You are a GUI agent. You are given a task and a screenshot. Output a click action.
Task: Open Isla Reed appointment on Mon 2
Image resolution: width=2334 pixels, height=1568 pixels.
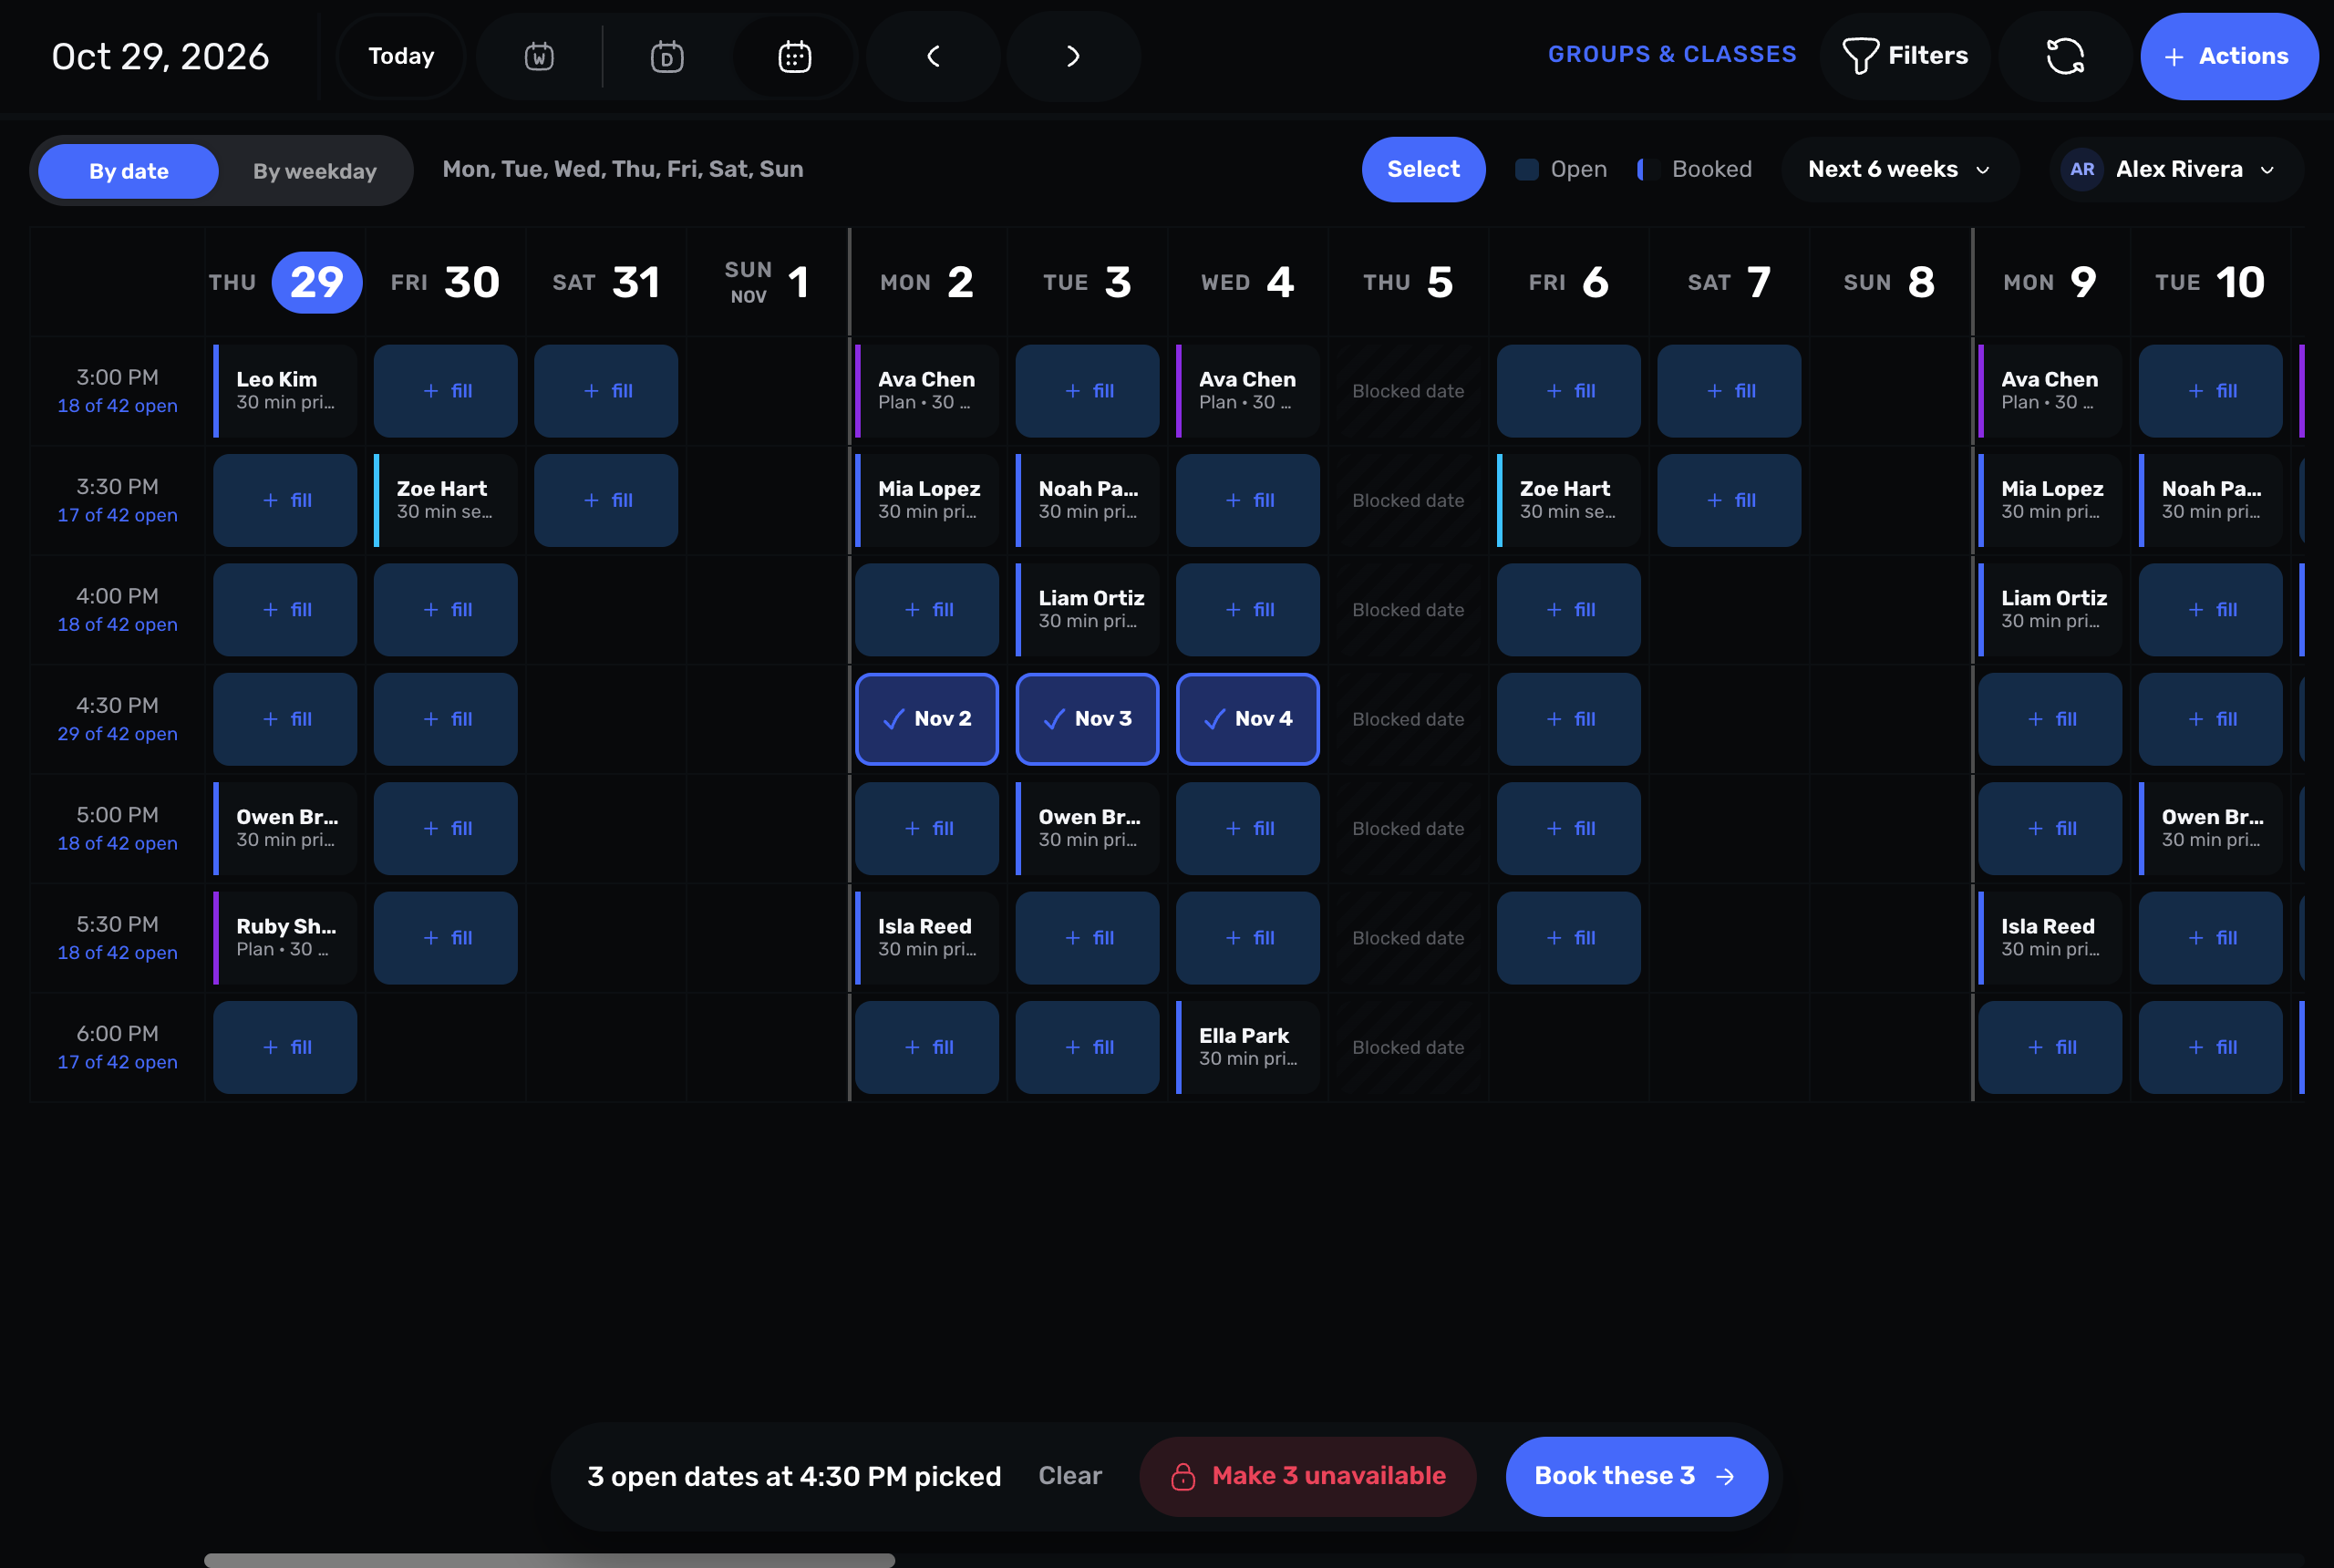pos(927,938)
